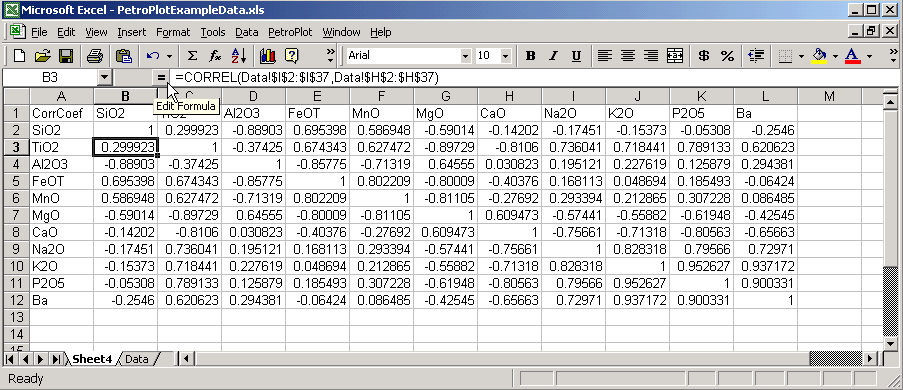The width and height of the screenshot is (903, 390).
Task: Select the column F header
Action: [381, 96]
